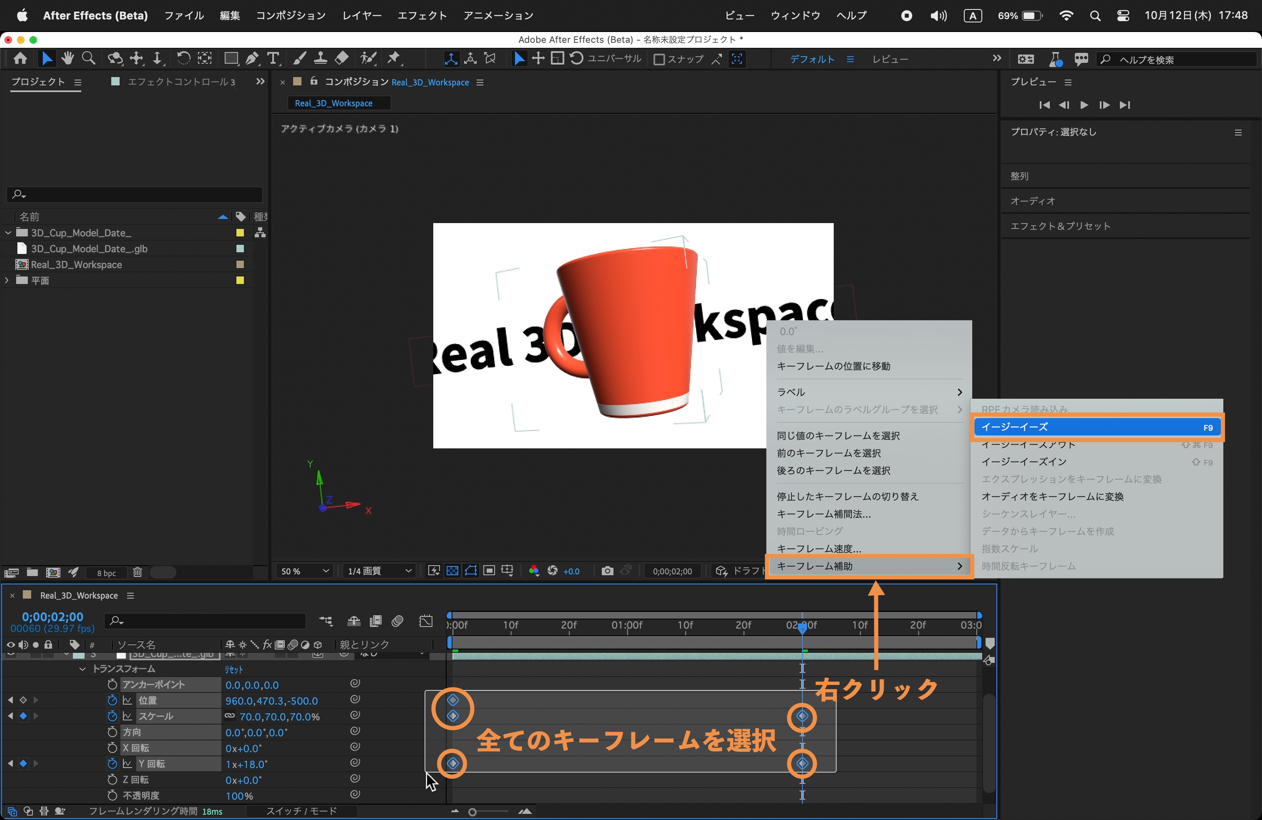This screenshot has width=1262, height=820.
Task: Select the Pen tool
Action: [252, 59]
